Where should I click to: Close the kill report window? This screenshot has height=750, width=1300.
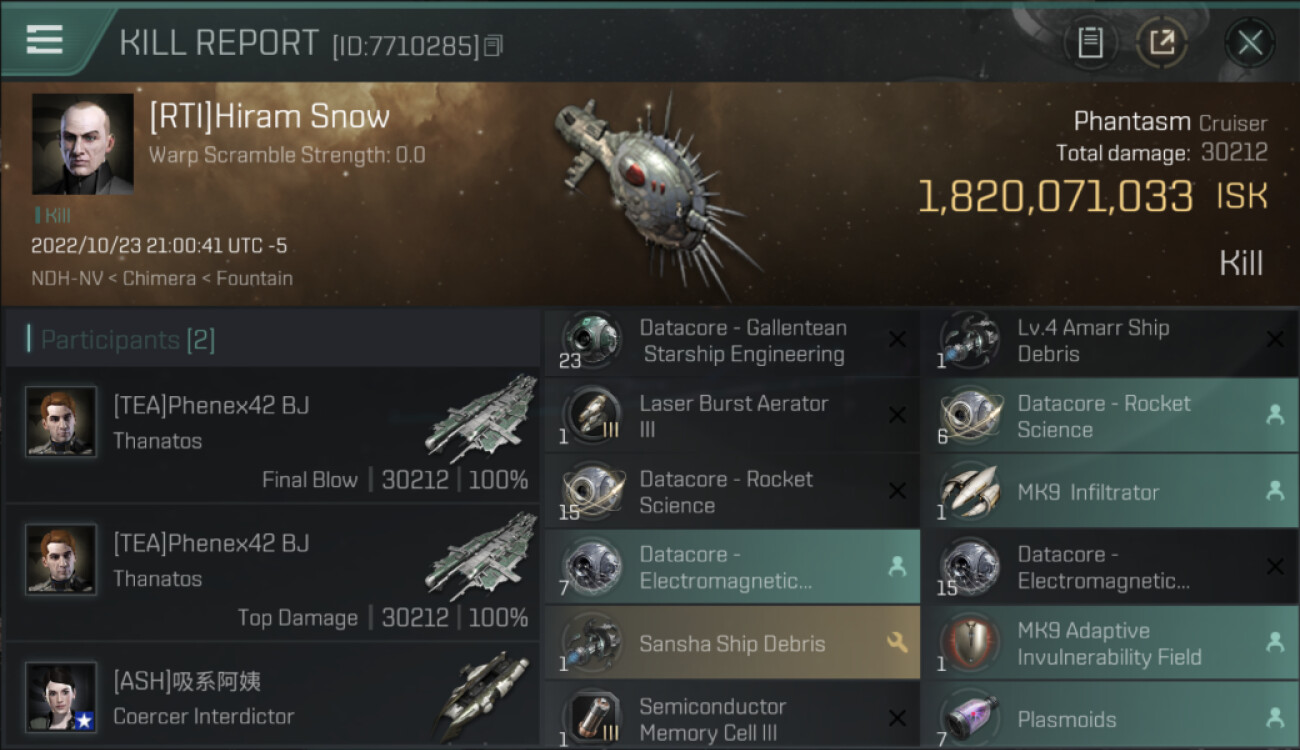(1250, 42)
